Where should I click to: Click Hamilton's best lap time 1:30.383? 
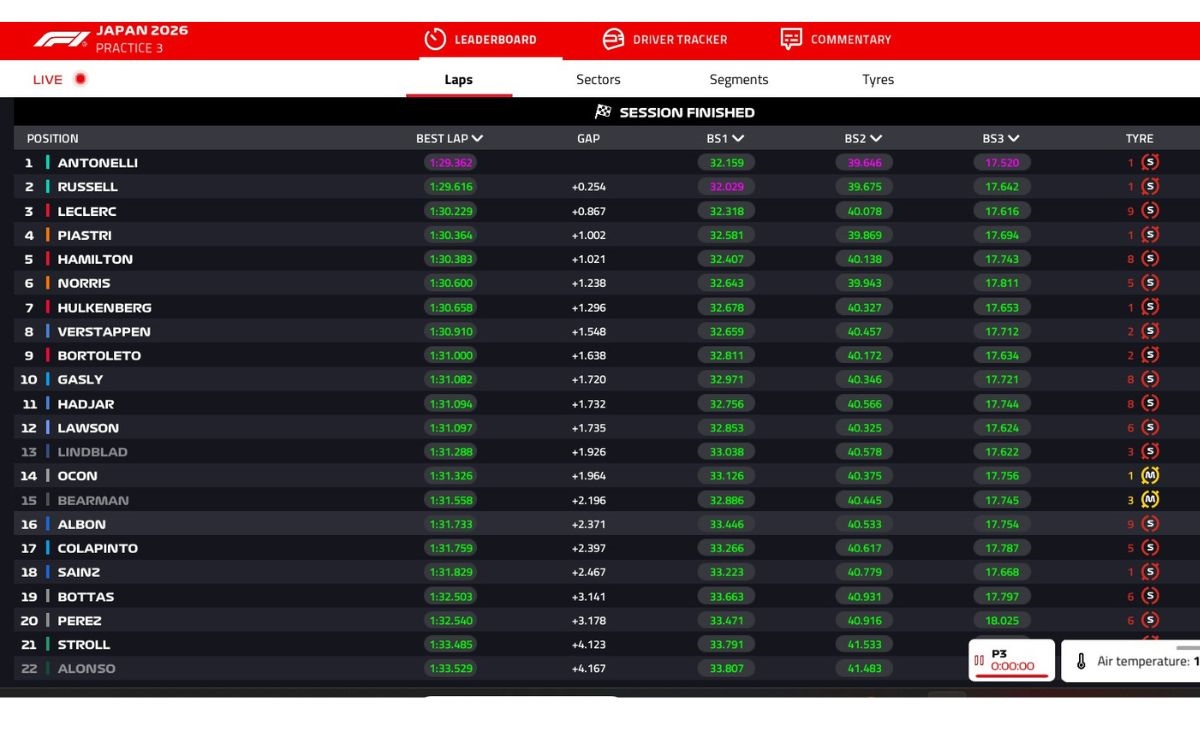pos(449,259)
